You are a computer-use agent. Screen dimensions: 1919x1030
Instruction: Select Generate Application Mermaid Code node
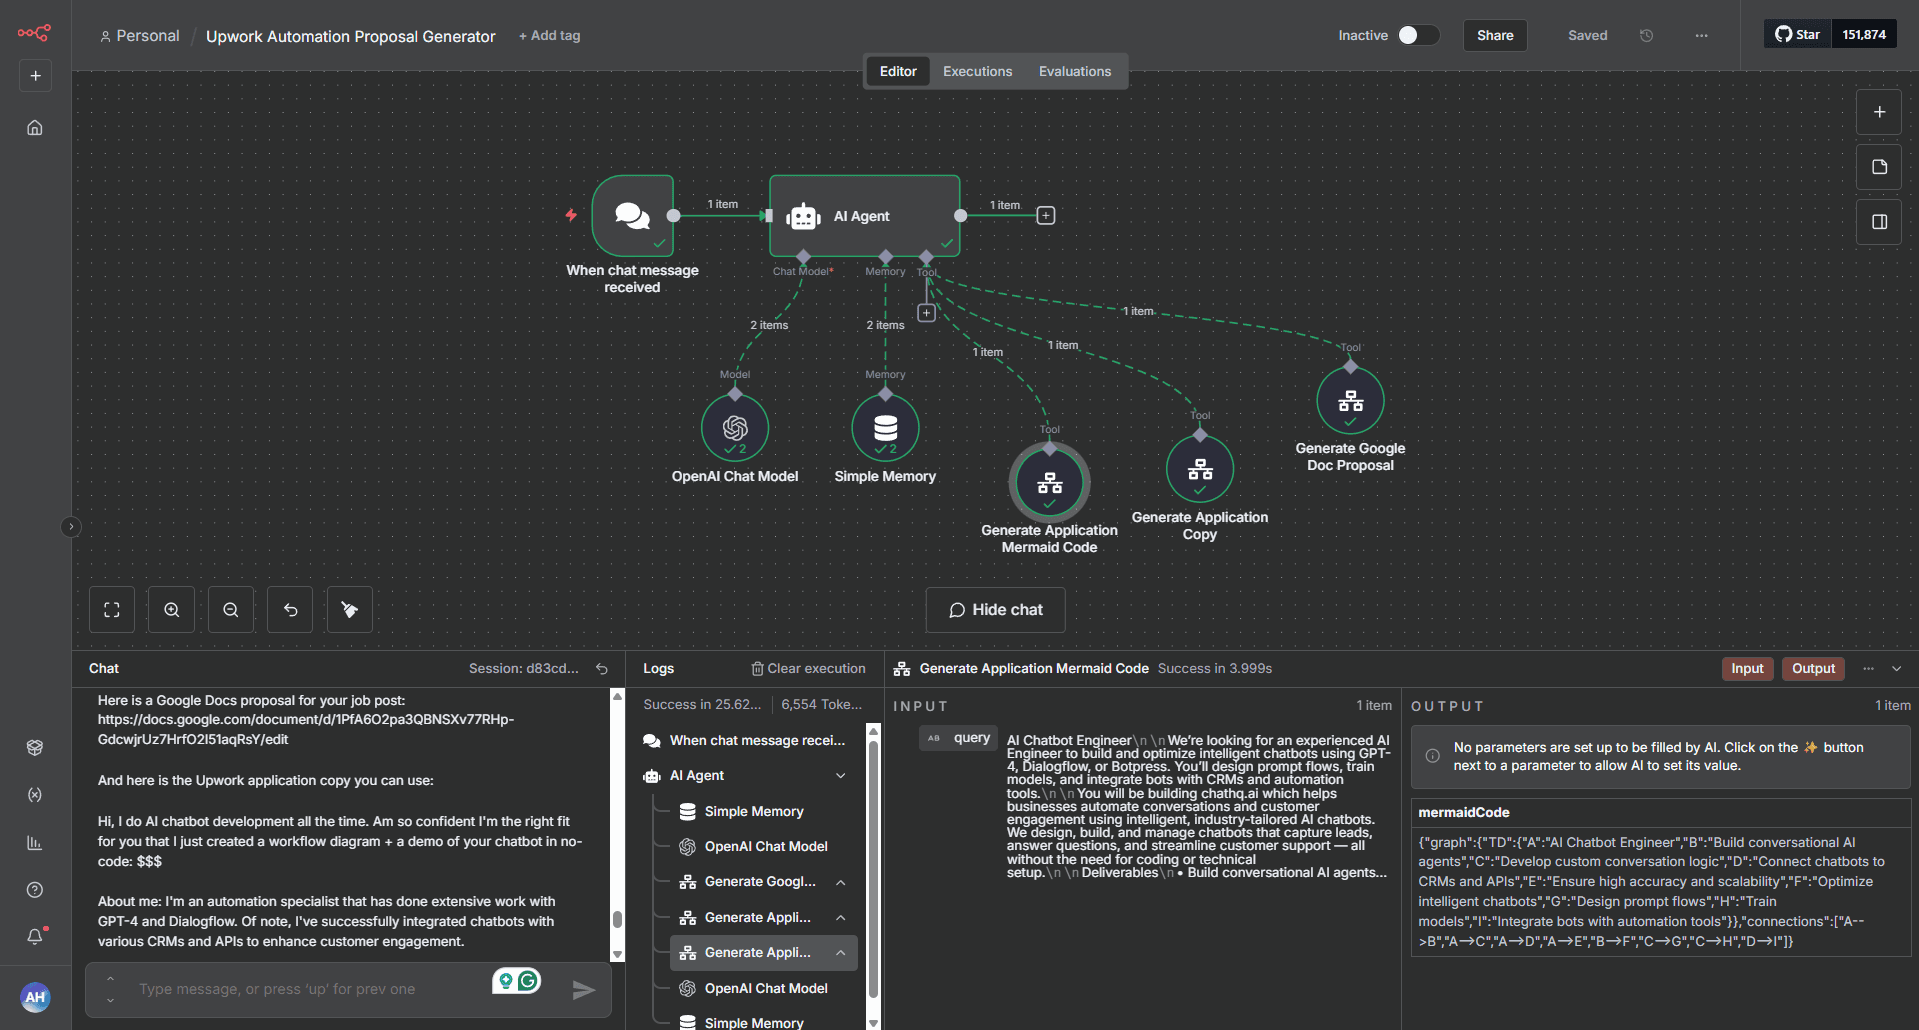1050,483
